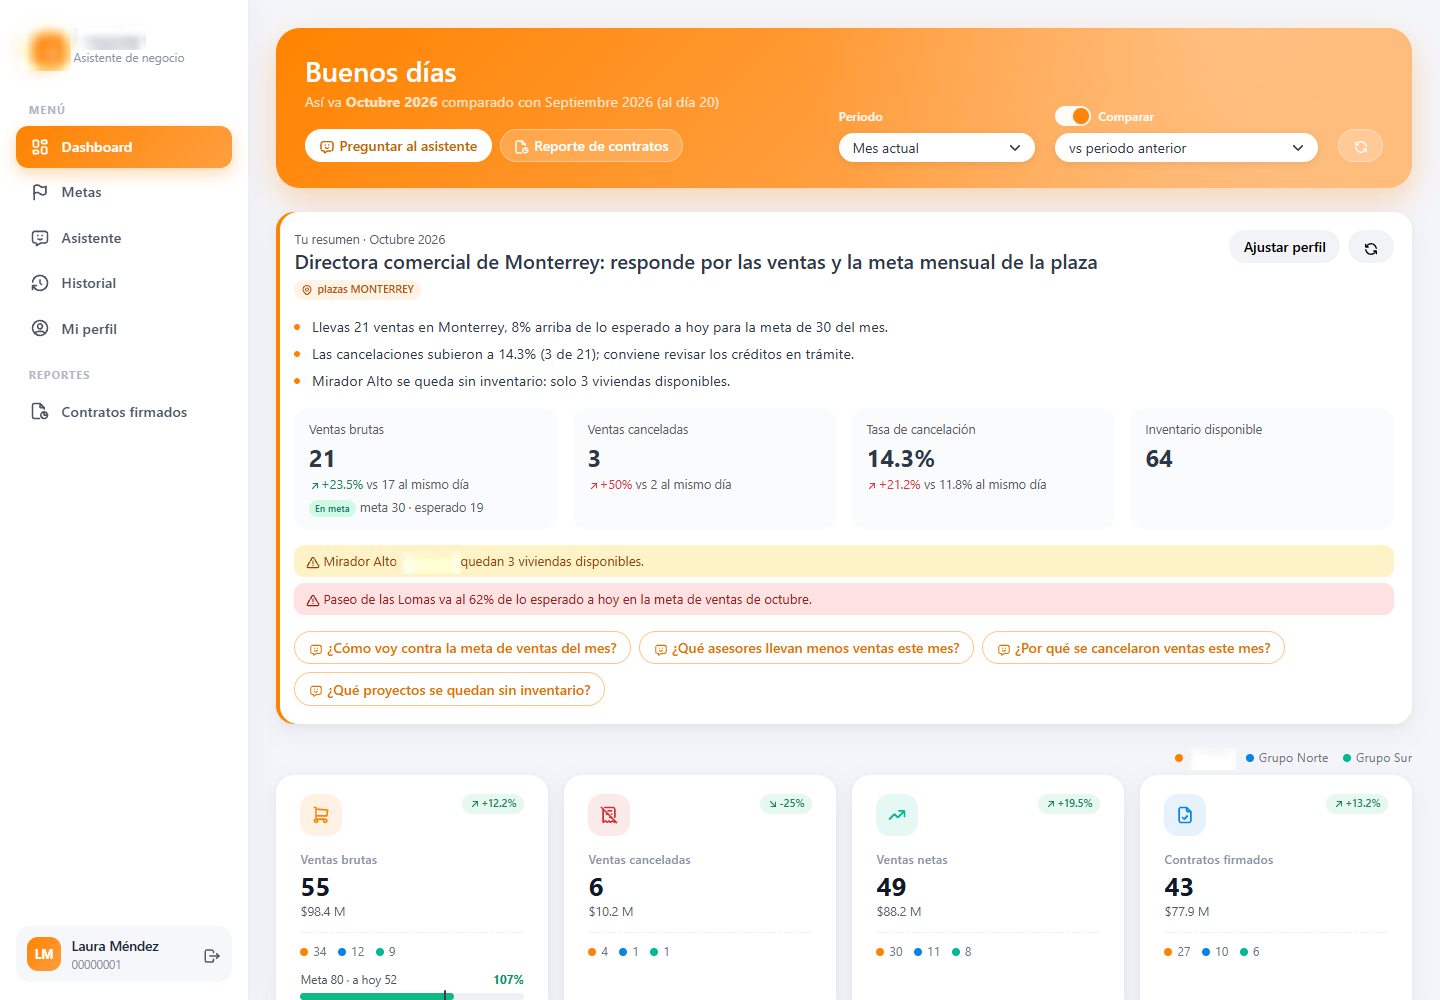Click the Dashboard grid icon

click(x=40, y=147)
